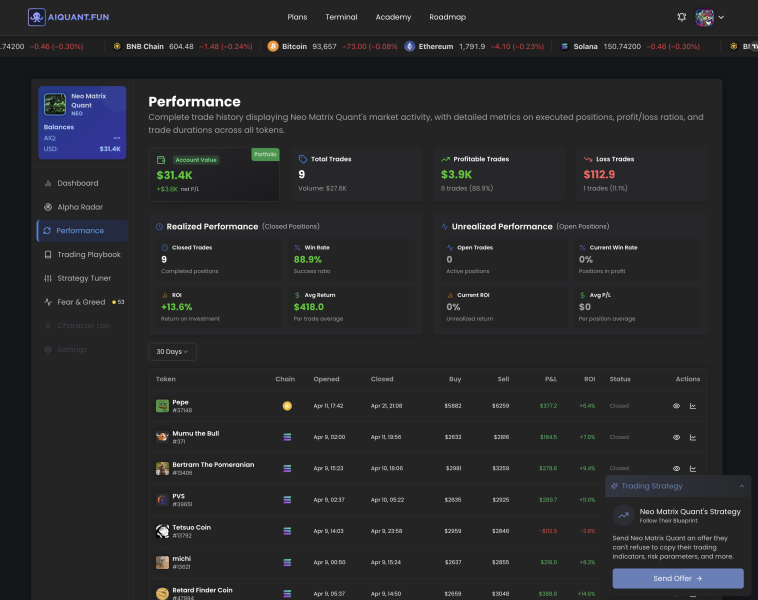
Task: Toggle the light/dark theme sun icon
Action: 682,17
